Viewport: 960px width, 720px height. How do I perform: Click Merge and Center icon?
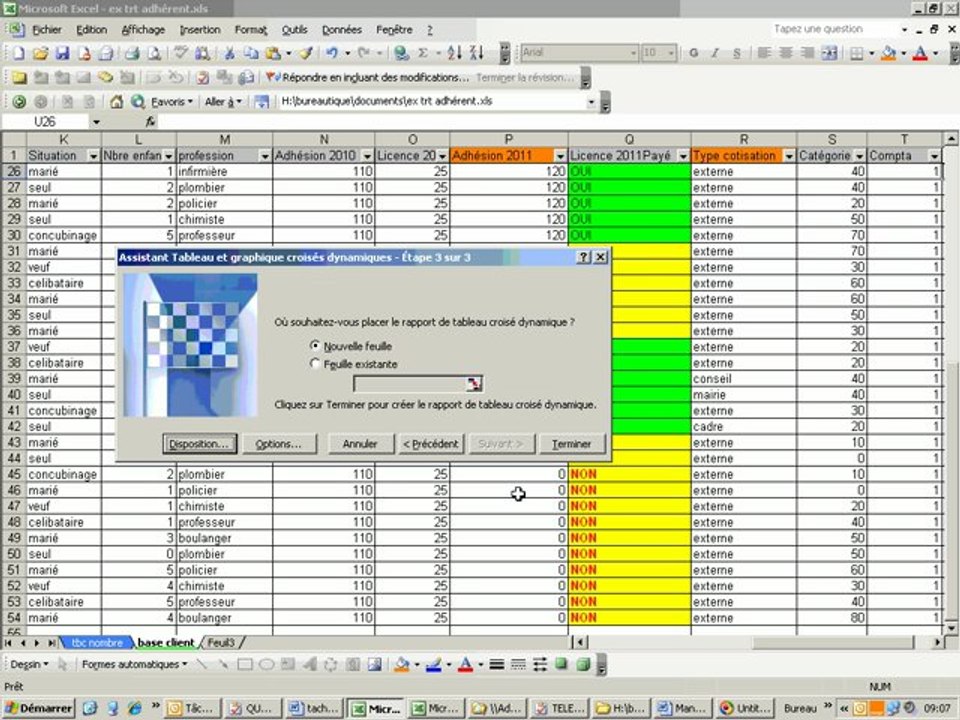829,53
